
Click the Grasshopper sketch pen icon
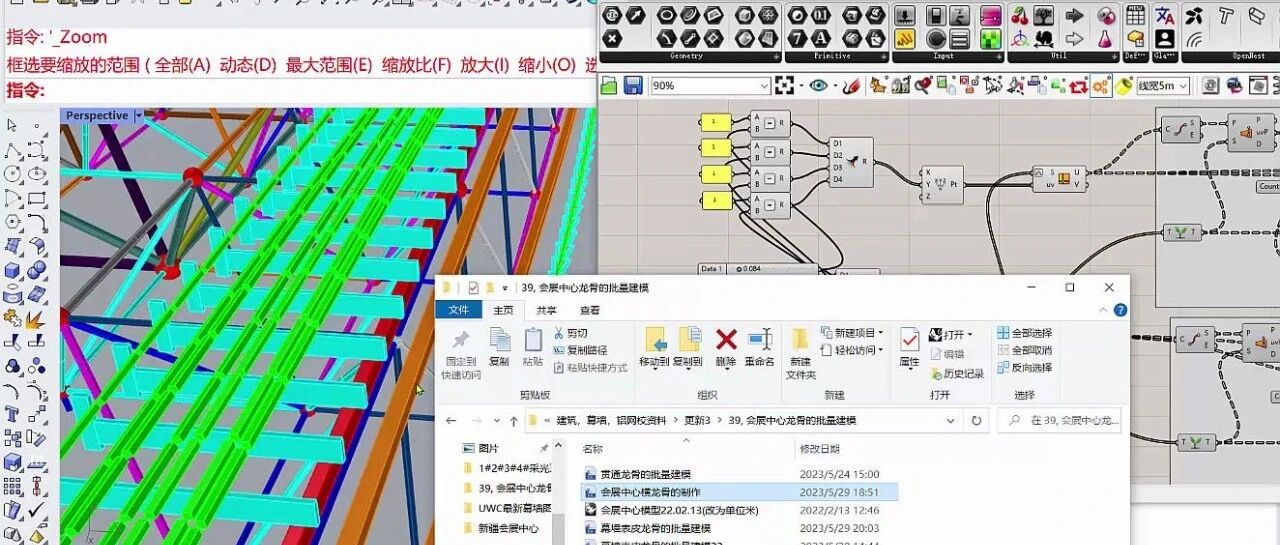click(852, 87)
